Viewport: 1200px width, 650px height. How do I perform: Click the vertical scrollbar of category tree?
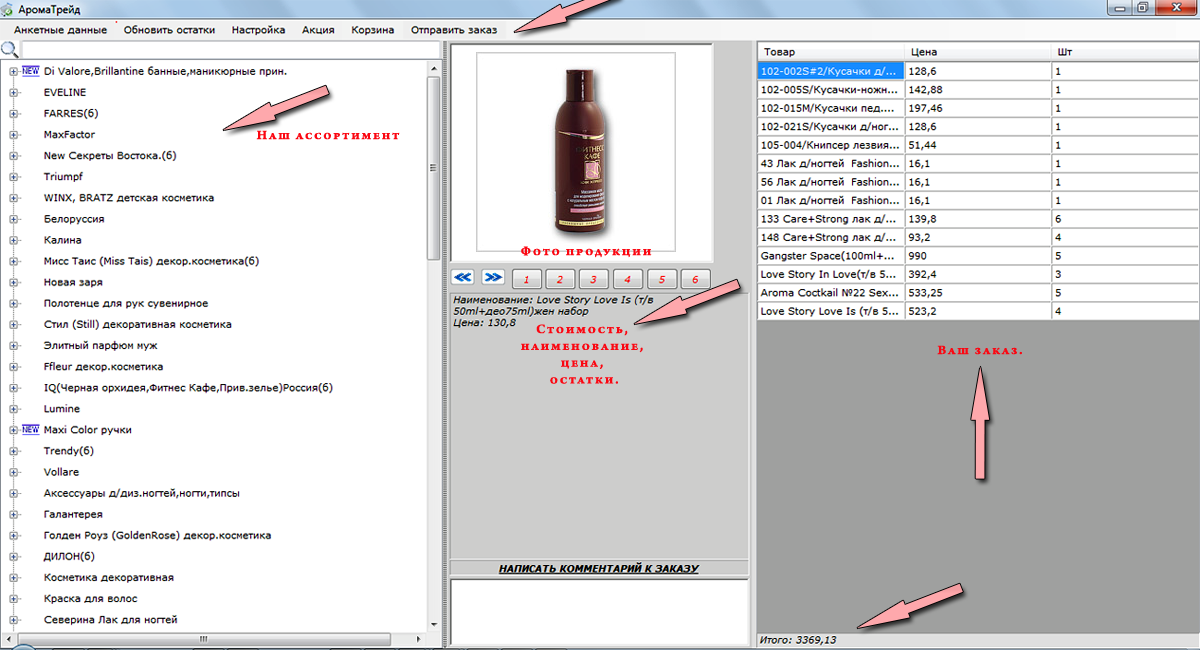pos(433,345)
